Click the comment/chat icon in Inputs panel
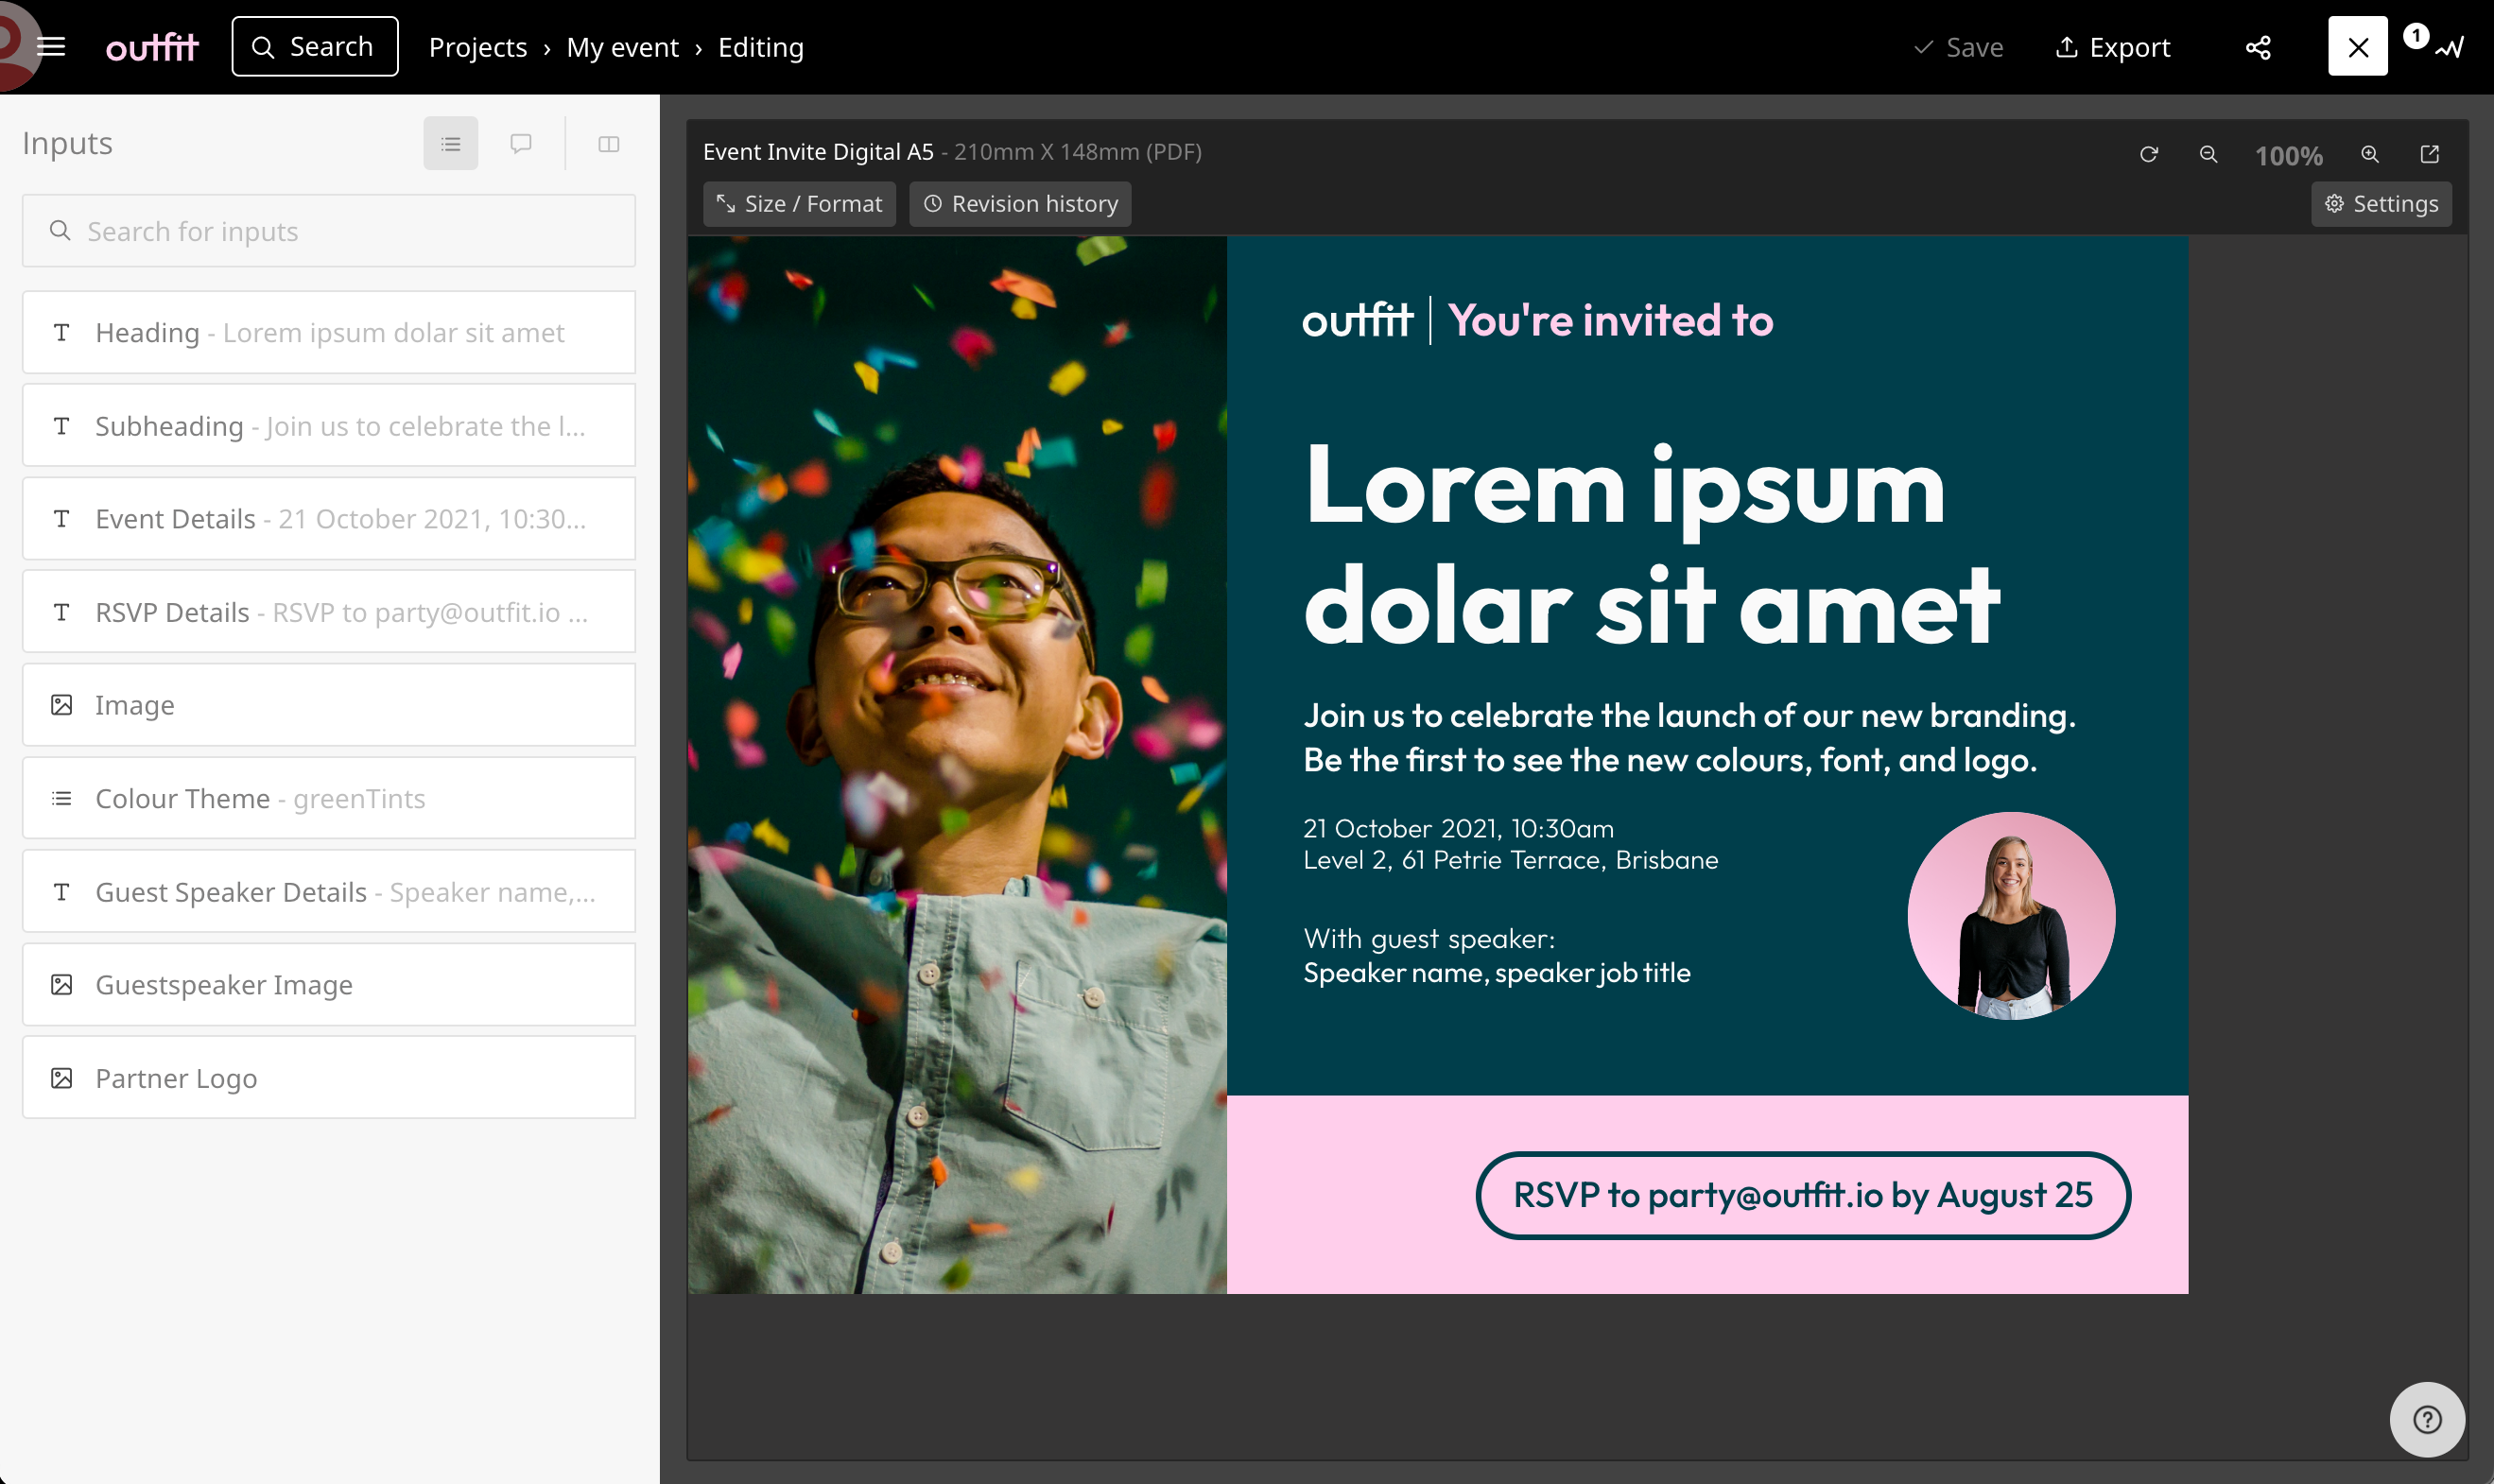 (x=521, y=145)
